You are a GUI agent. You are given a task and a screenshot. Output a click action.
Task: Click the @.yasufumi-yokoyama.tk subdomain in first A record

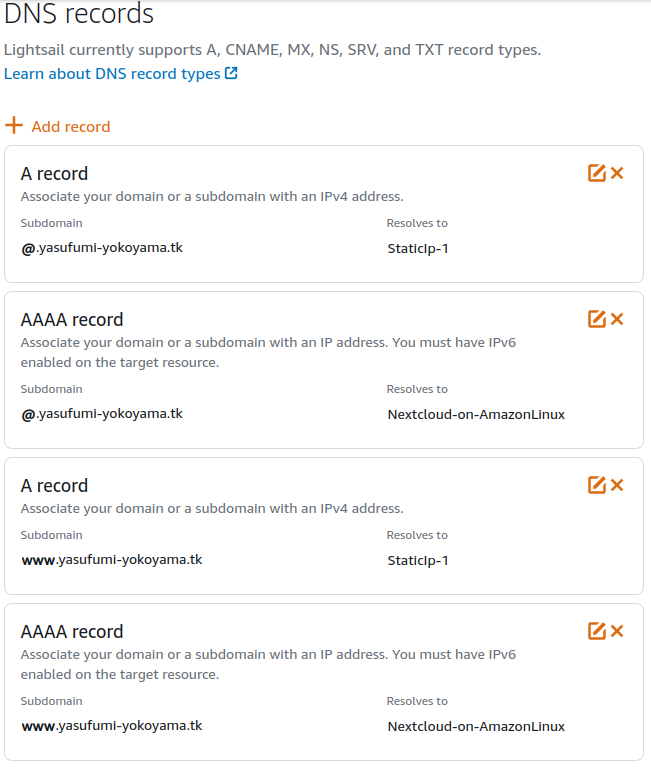102,248
